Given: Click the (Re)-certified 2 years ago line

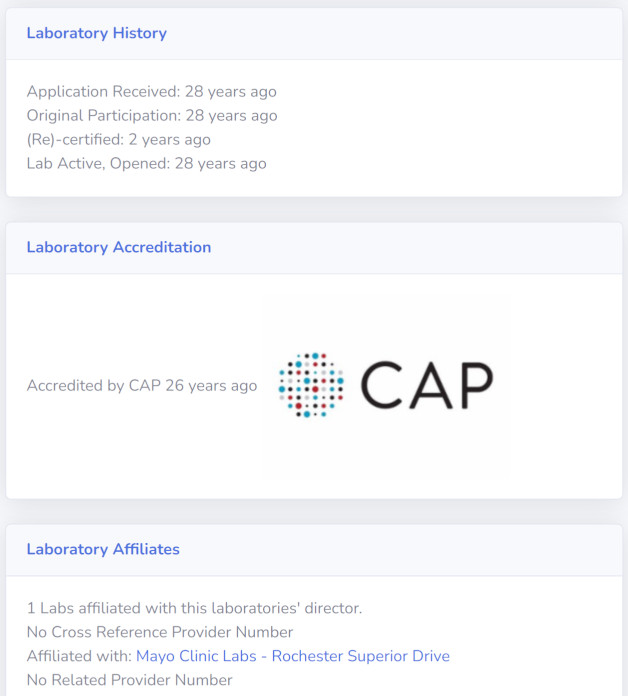Looking at the screenshot, I should tap(118, 139).
